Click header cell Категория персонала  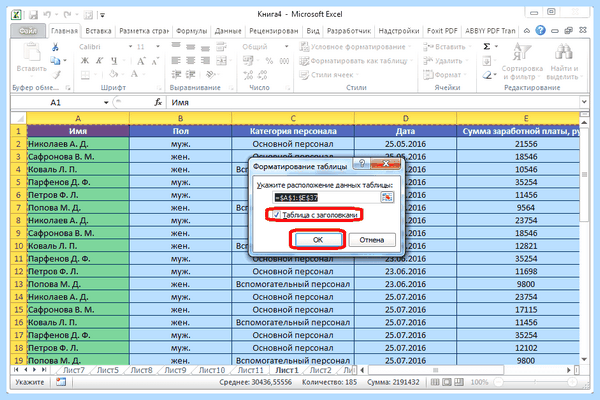(x=293, y=131)
